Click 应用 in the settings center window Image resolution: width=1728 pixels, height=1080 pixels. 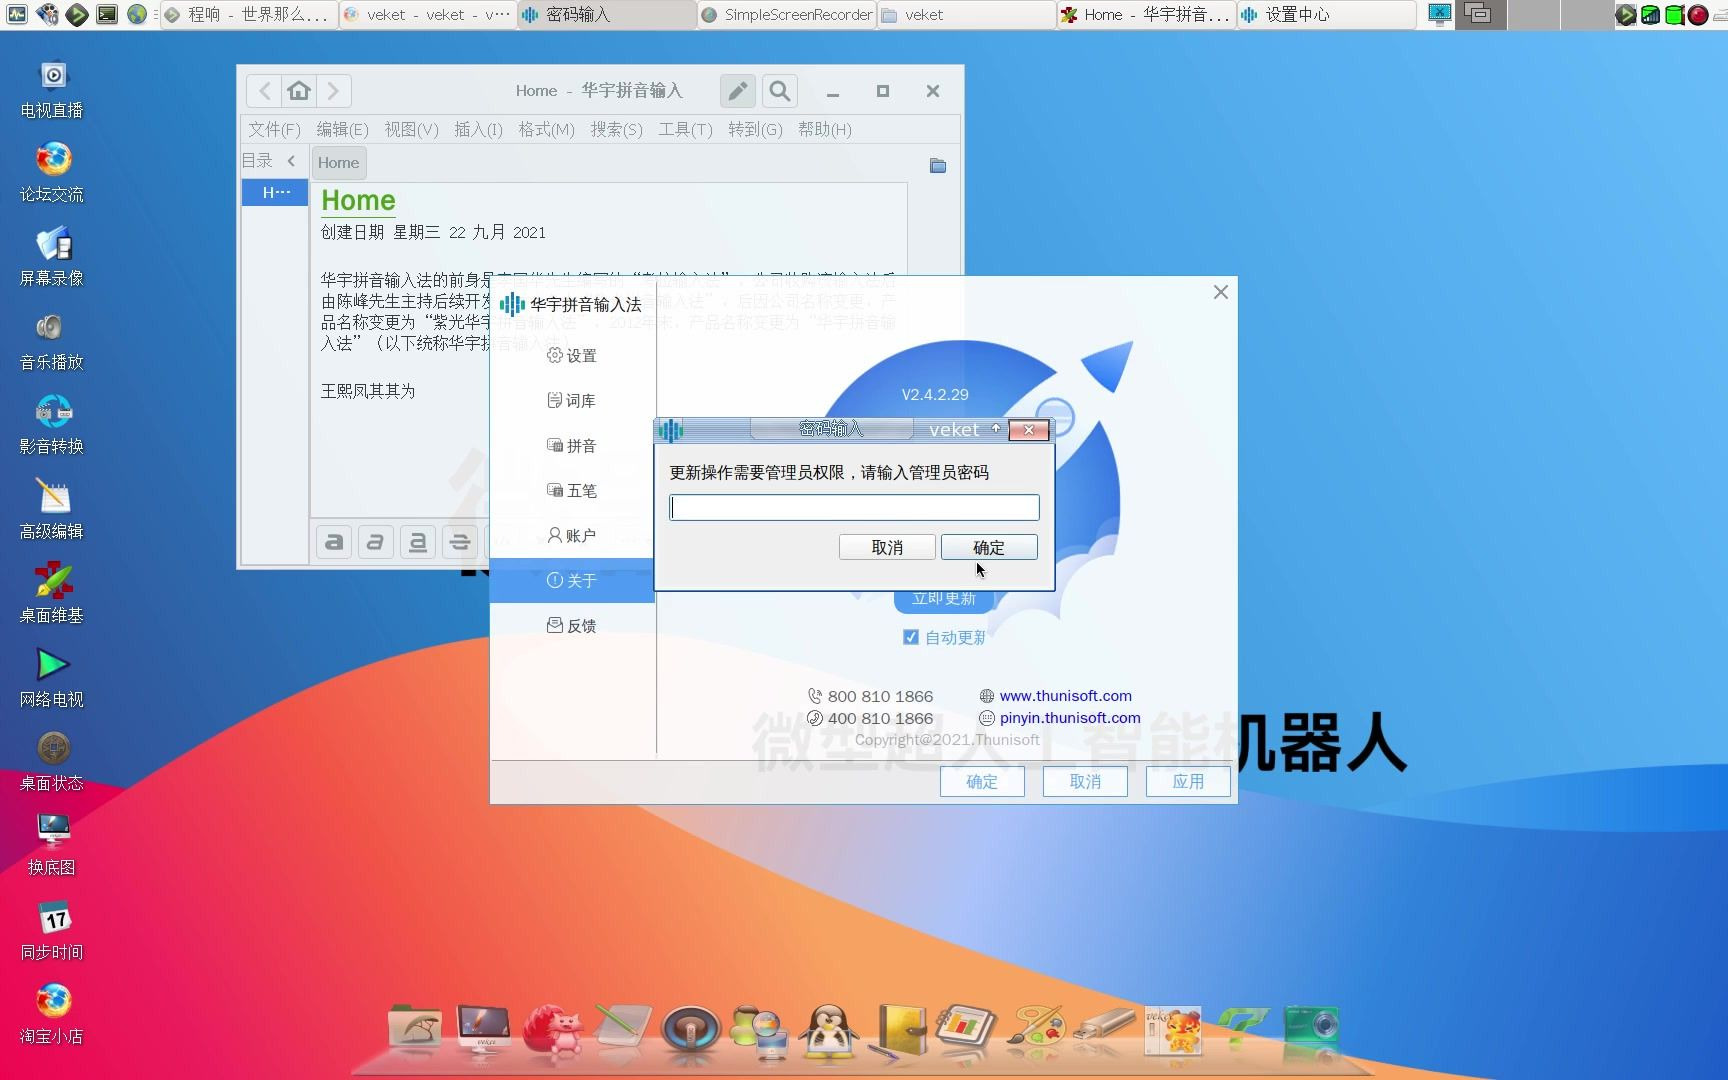(1188, 781)
